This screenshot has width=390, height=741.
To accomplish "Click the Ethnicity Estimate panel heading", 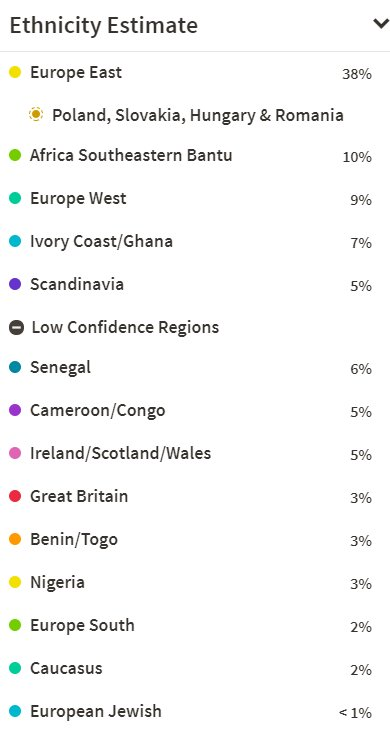I will click(x=104, y=25).
